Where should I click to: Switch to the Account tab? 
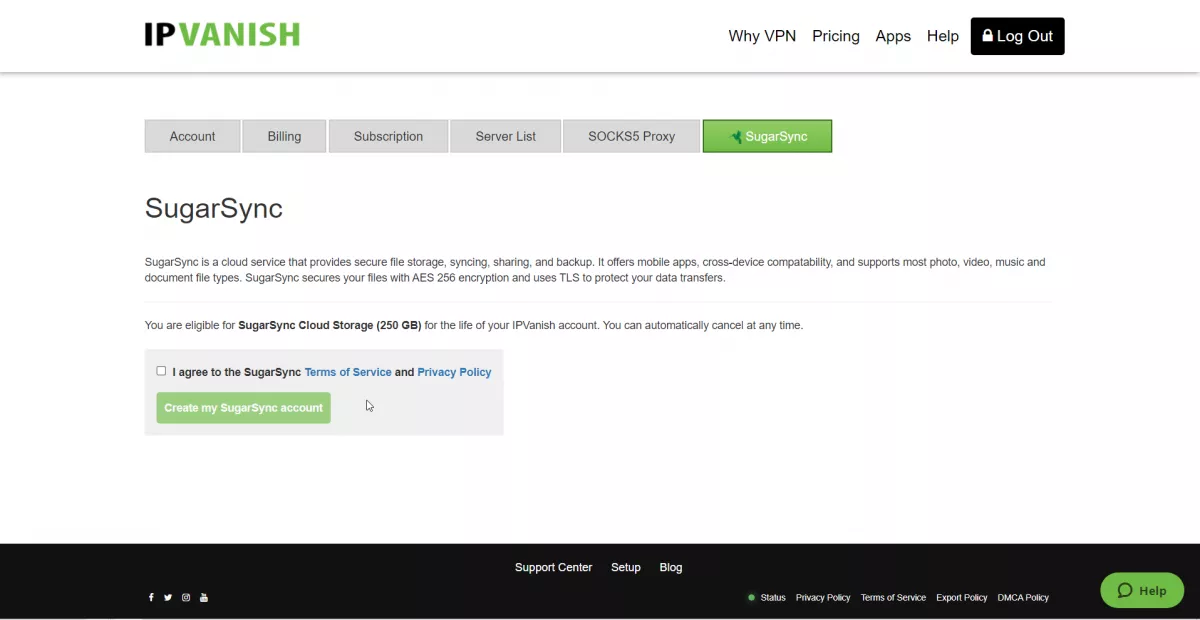tap(192, 136)
